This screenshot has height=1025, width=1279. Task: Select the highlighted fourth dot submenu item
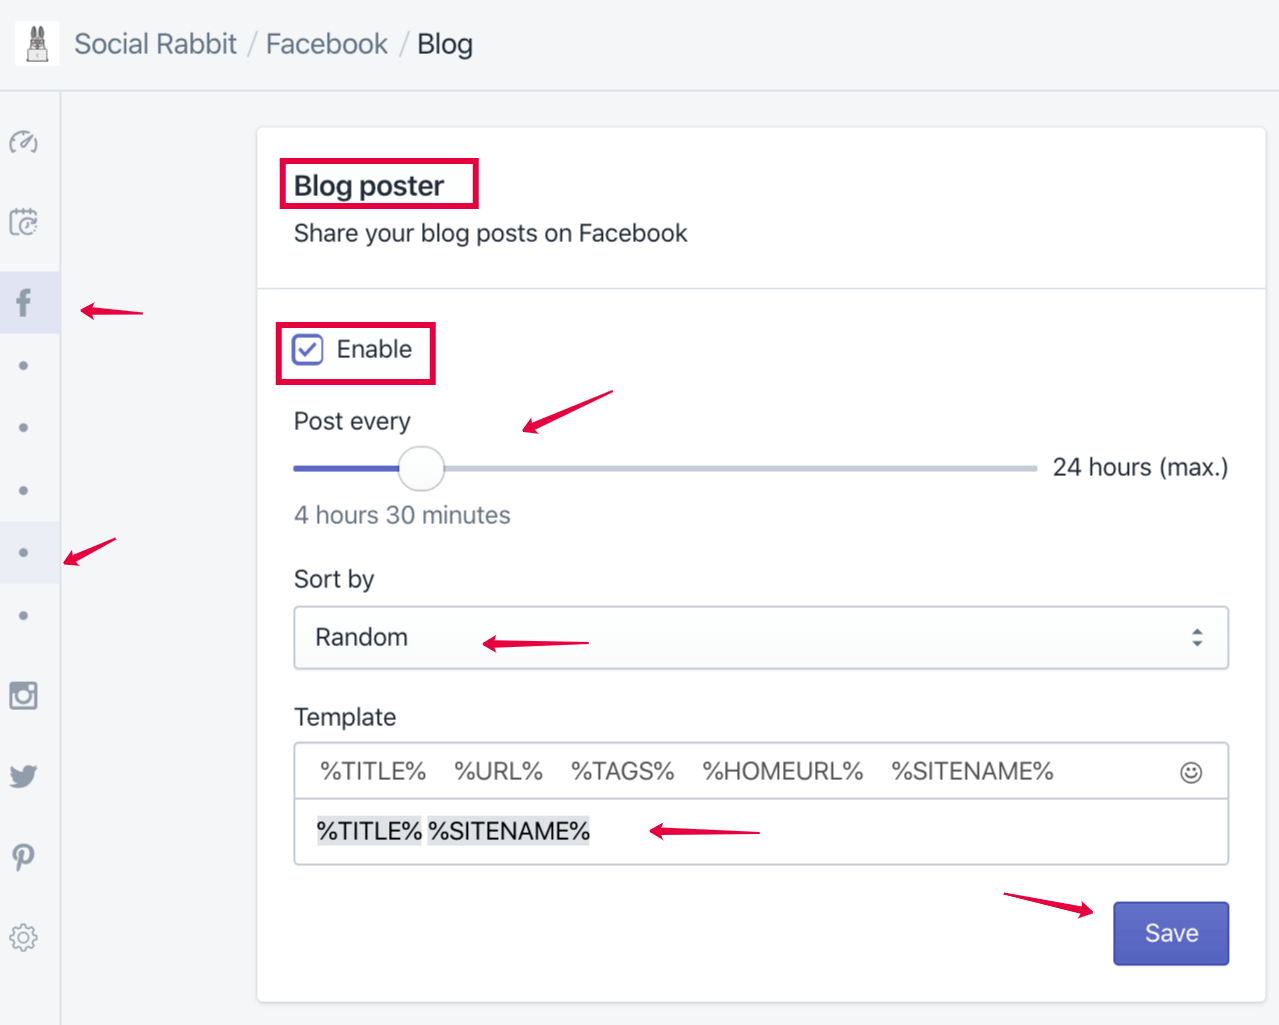24,553
